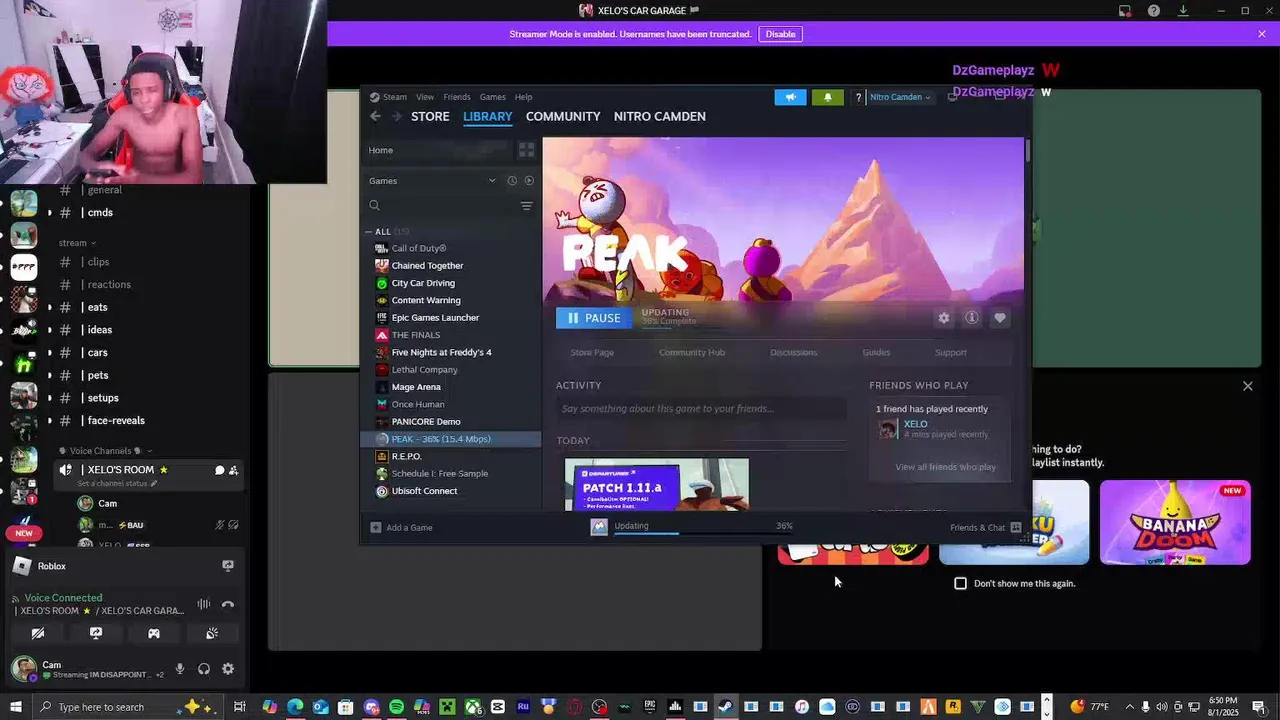Collapse the ALL games category

368,231
